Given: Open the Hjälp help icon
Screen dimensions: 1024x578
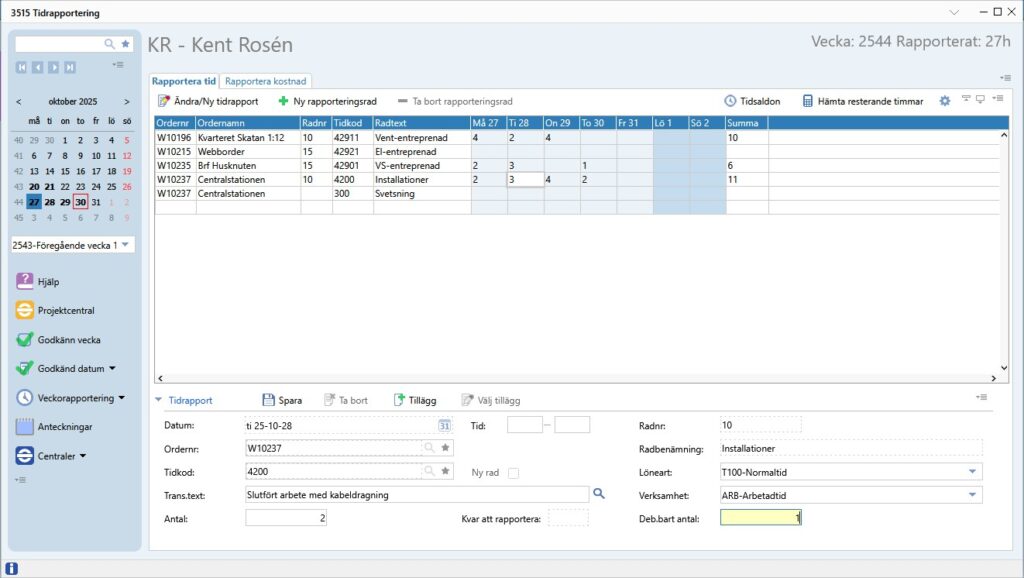Looking at the screenshot, I should [26, 282].
